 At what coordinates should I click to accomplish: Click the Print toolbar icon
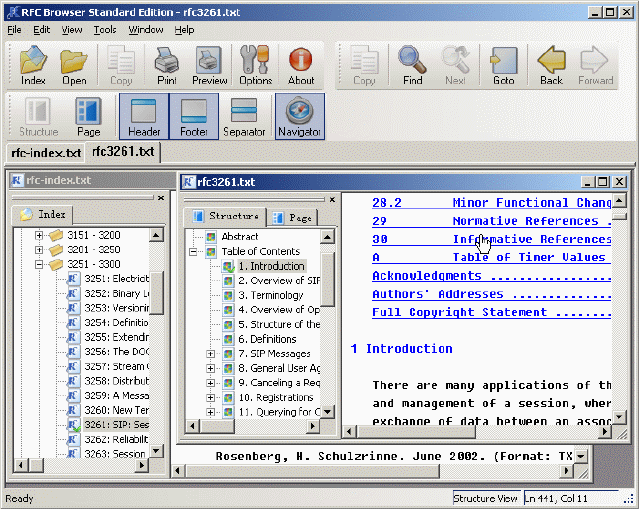[x=167, y=66]
